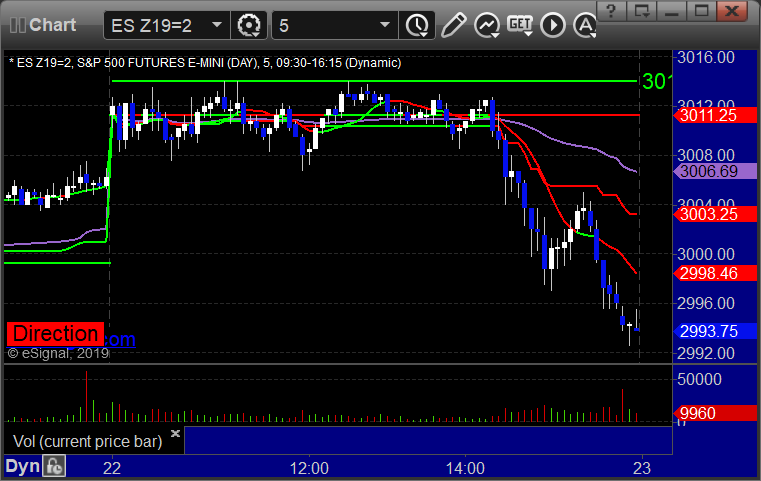Viewport: 761px width, 481px height.
Task: Click the red 2998.46 price marker
Action: [715, 273]
